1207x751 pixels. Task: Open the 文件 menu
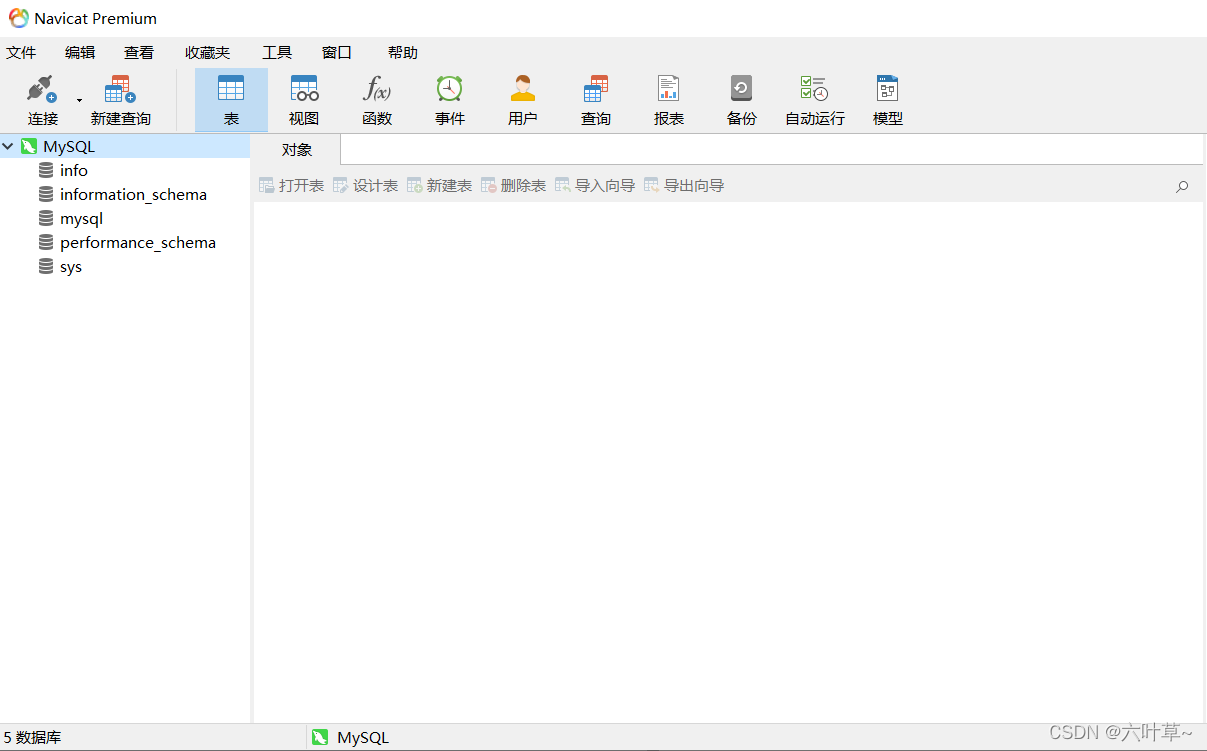coord(21,53)
